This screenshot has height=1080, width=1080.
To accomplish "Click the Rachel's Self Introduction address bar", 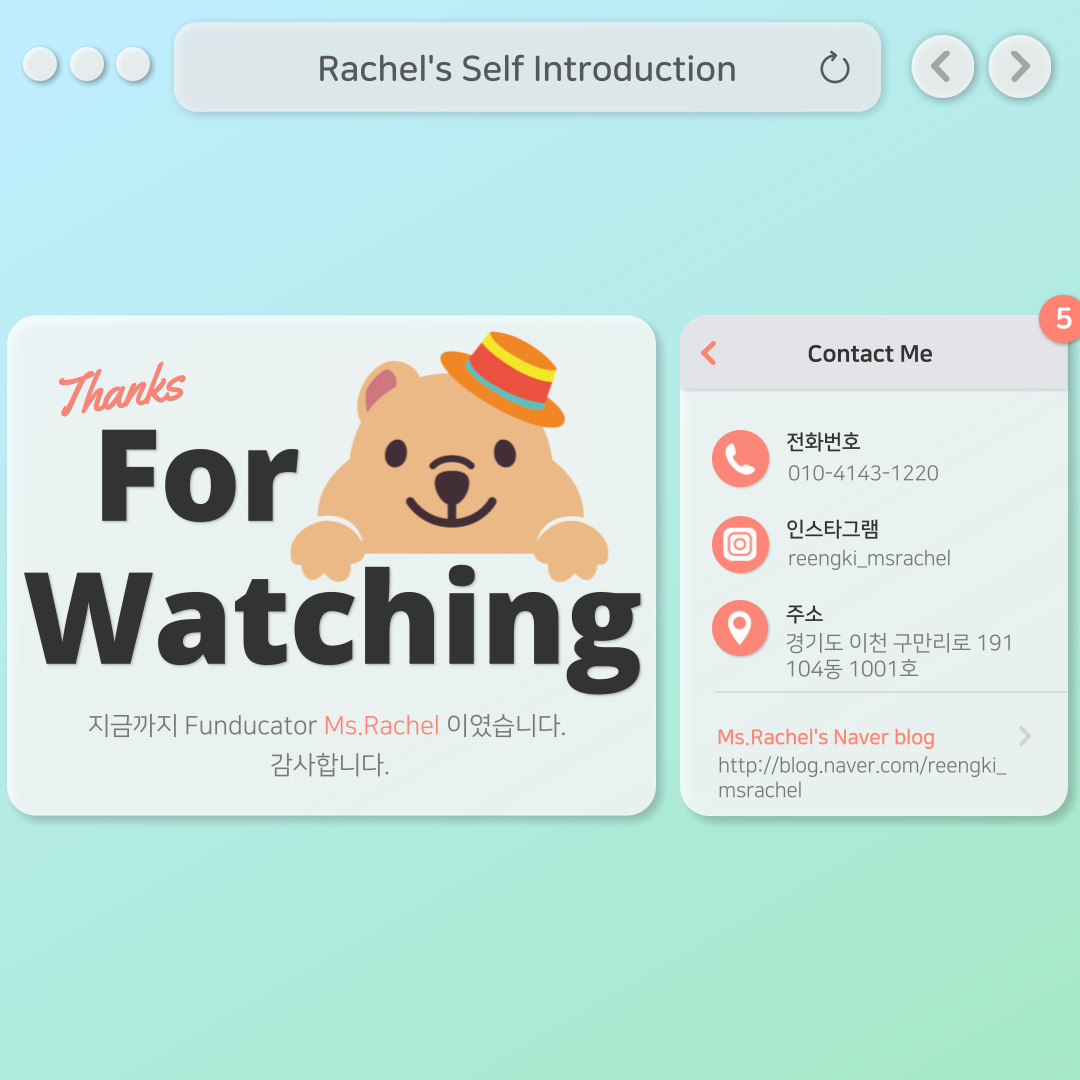I will (x=527, y=67).
